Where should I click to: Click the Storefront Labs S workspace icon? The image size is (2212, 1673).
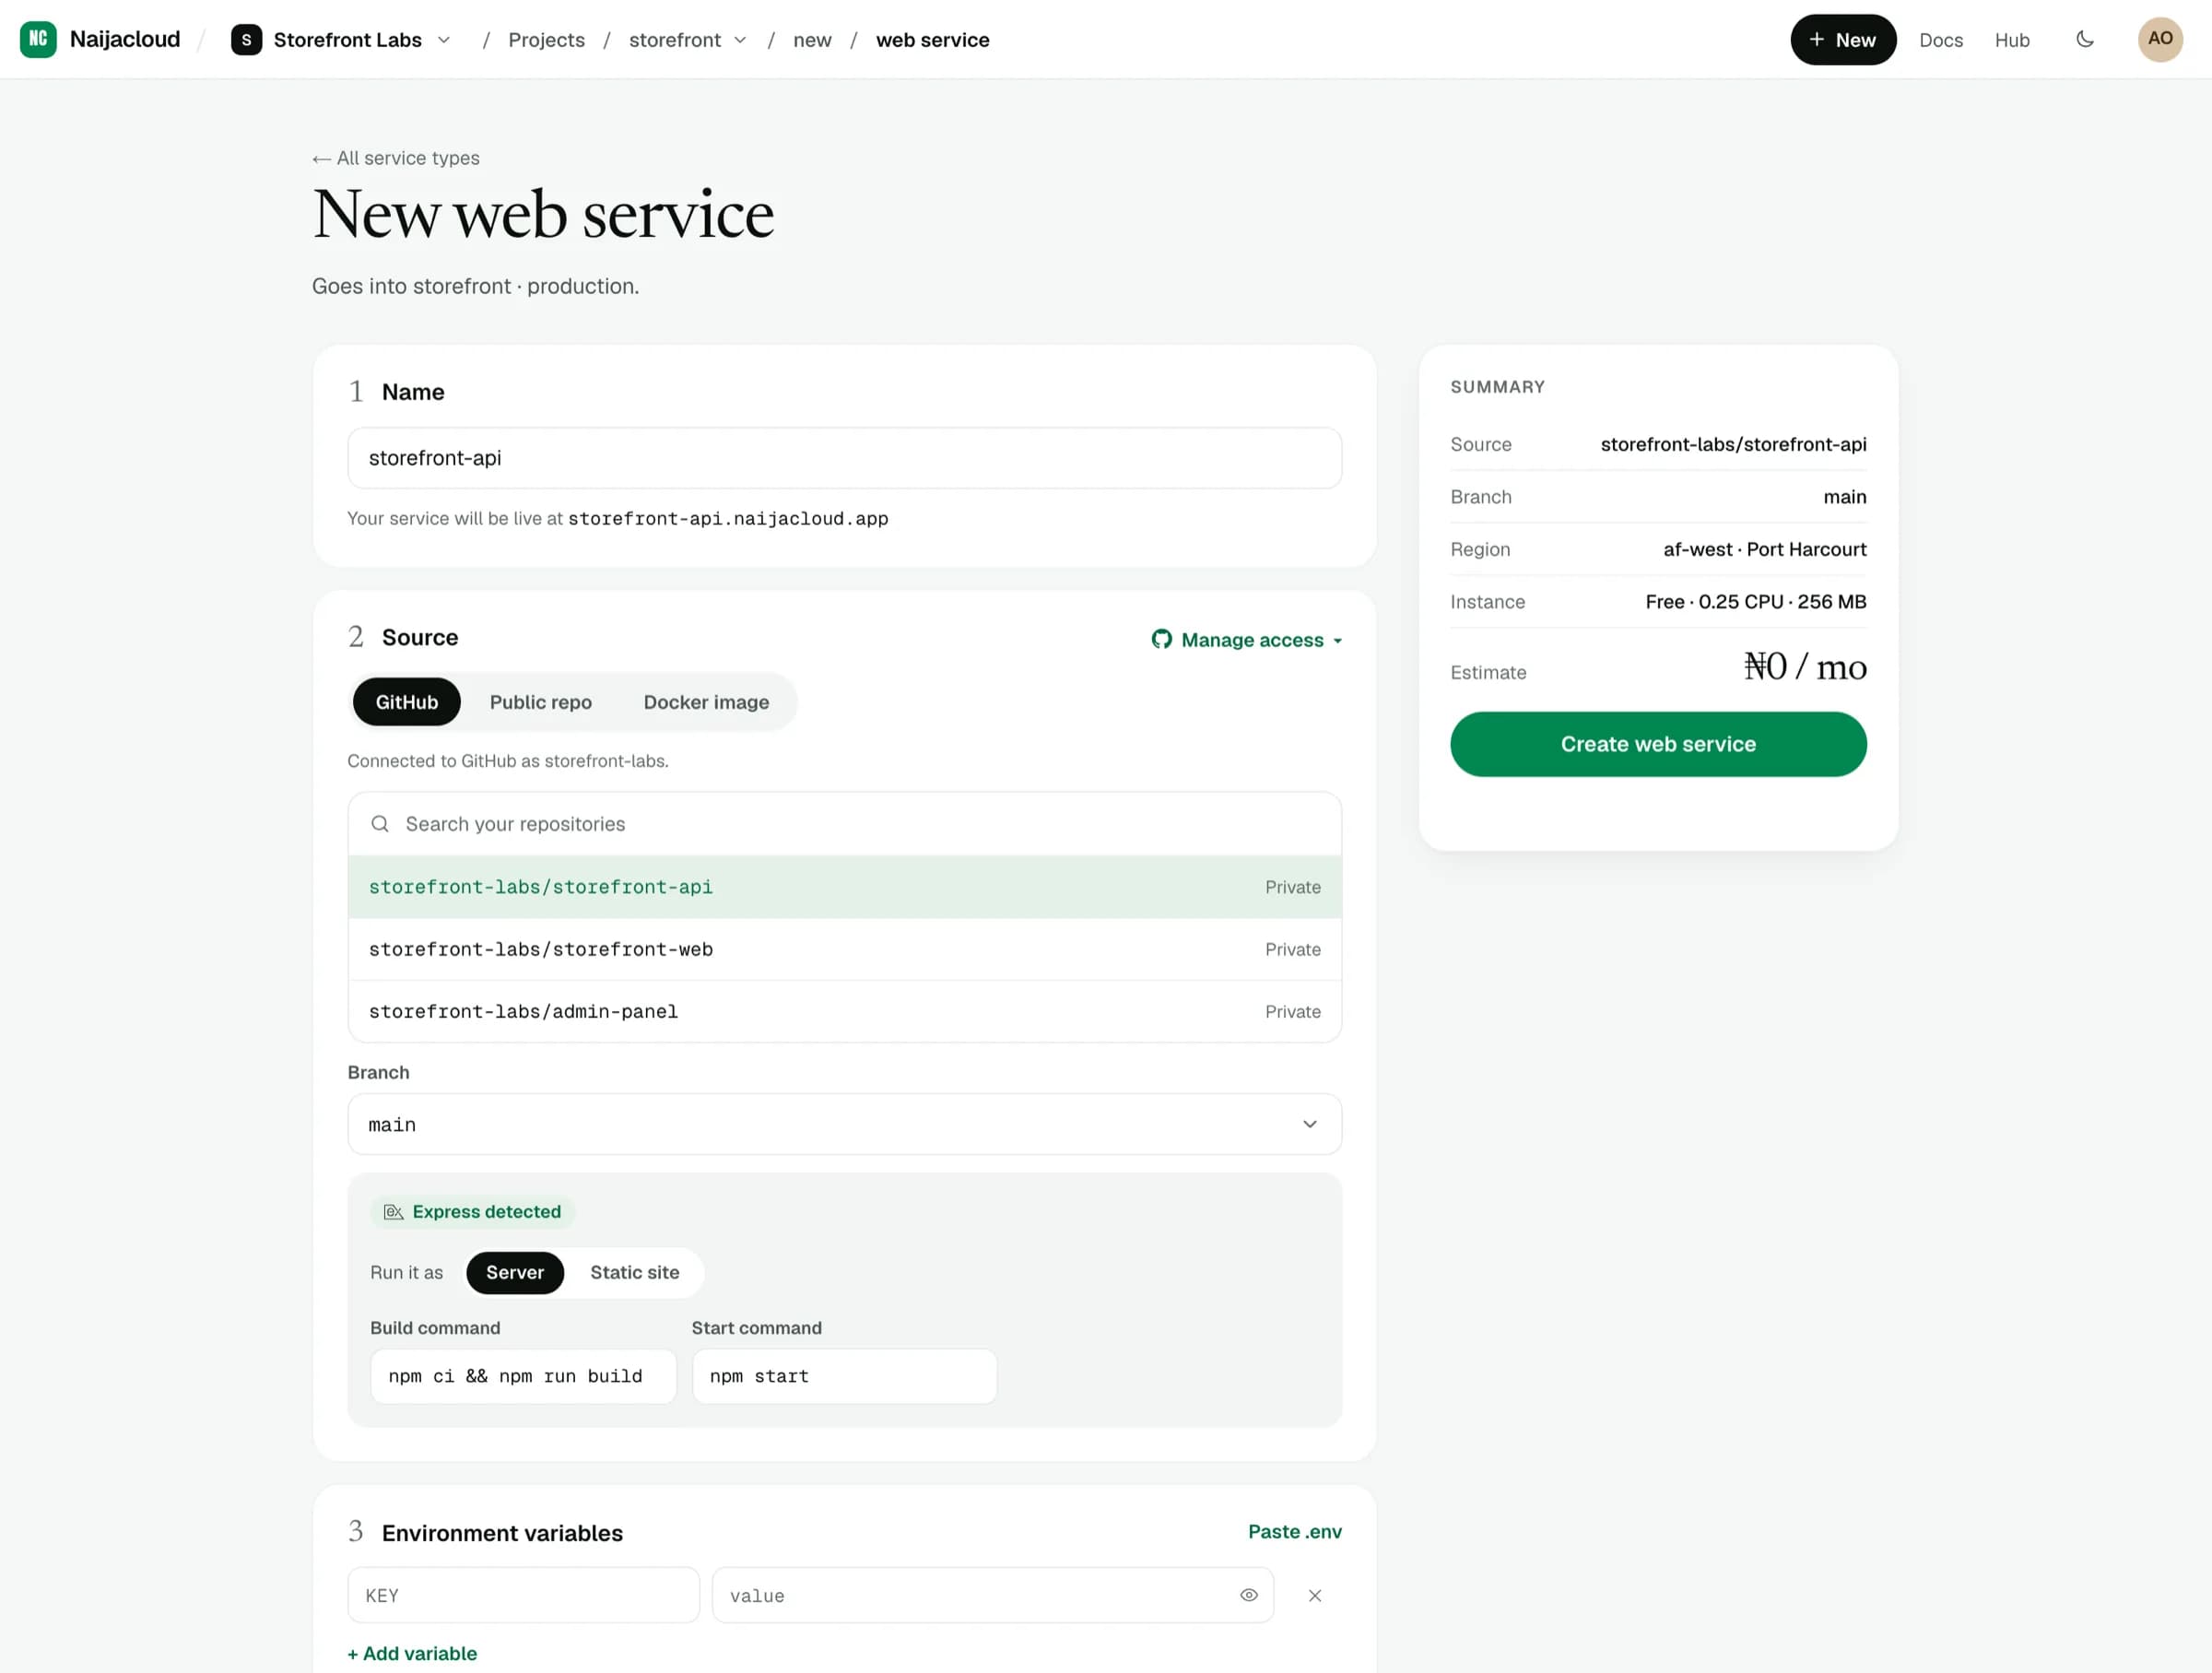[x=246, y=40]
